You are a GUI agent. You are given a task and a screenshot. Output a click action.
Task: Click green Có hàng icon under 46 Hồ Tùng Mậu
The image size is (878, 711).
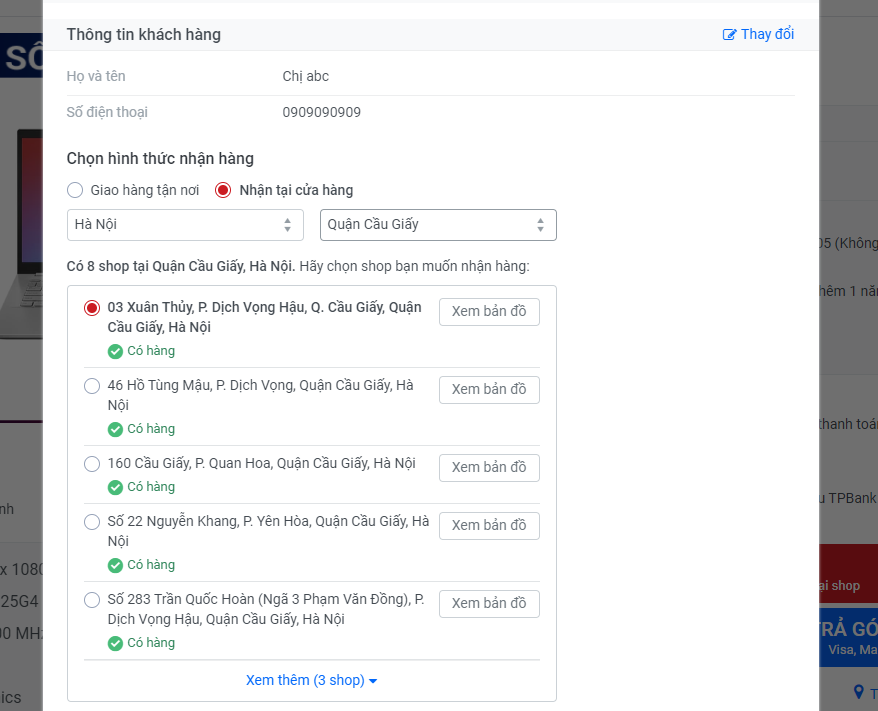116,429
